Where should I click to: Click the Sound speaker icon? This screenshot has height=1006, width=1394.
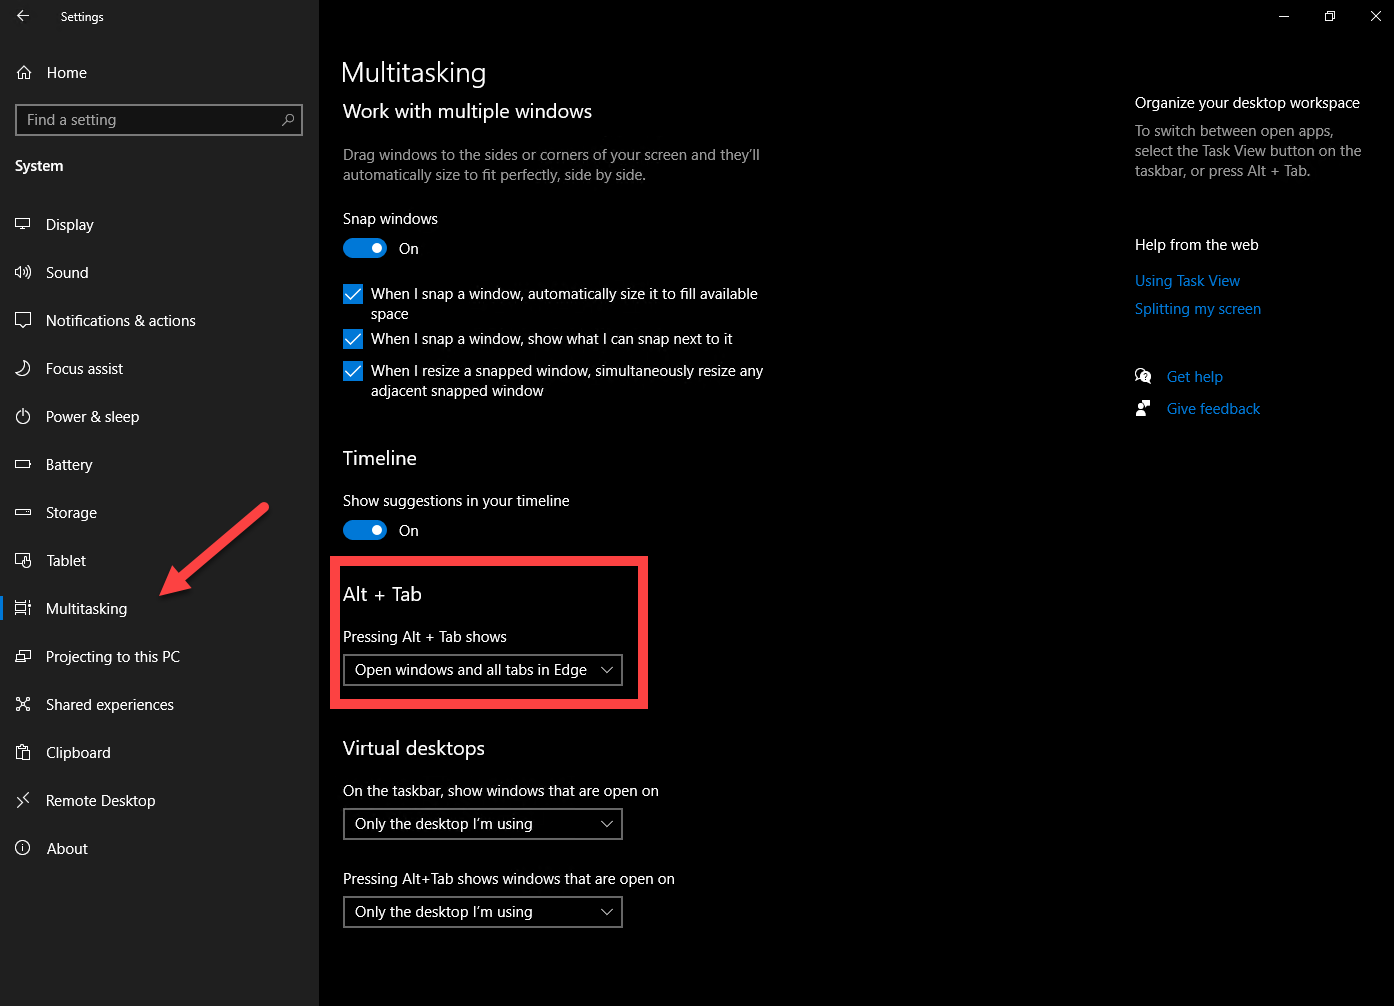[x=23, y=273]
